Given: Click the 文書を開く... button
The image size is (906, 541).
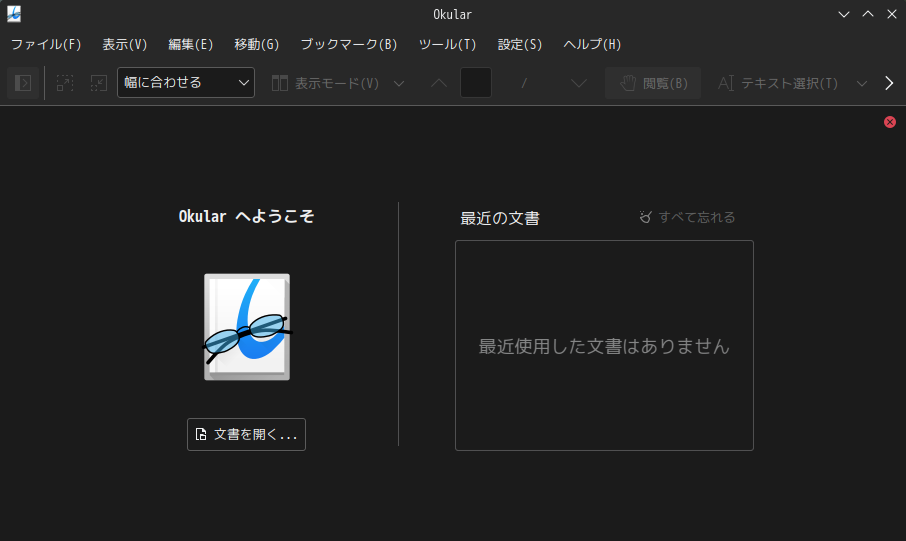Looking at the screenshot, I should point(246,435).
